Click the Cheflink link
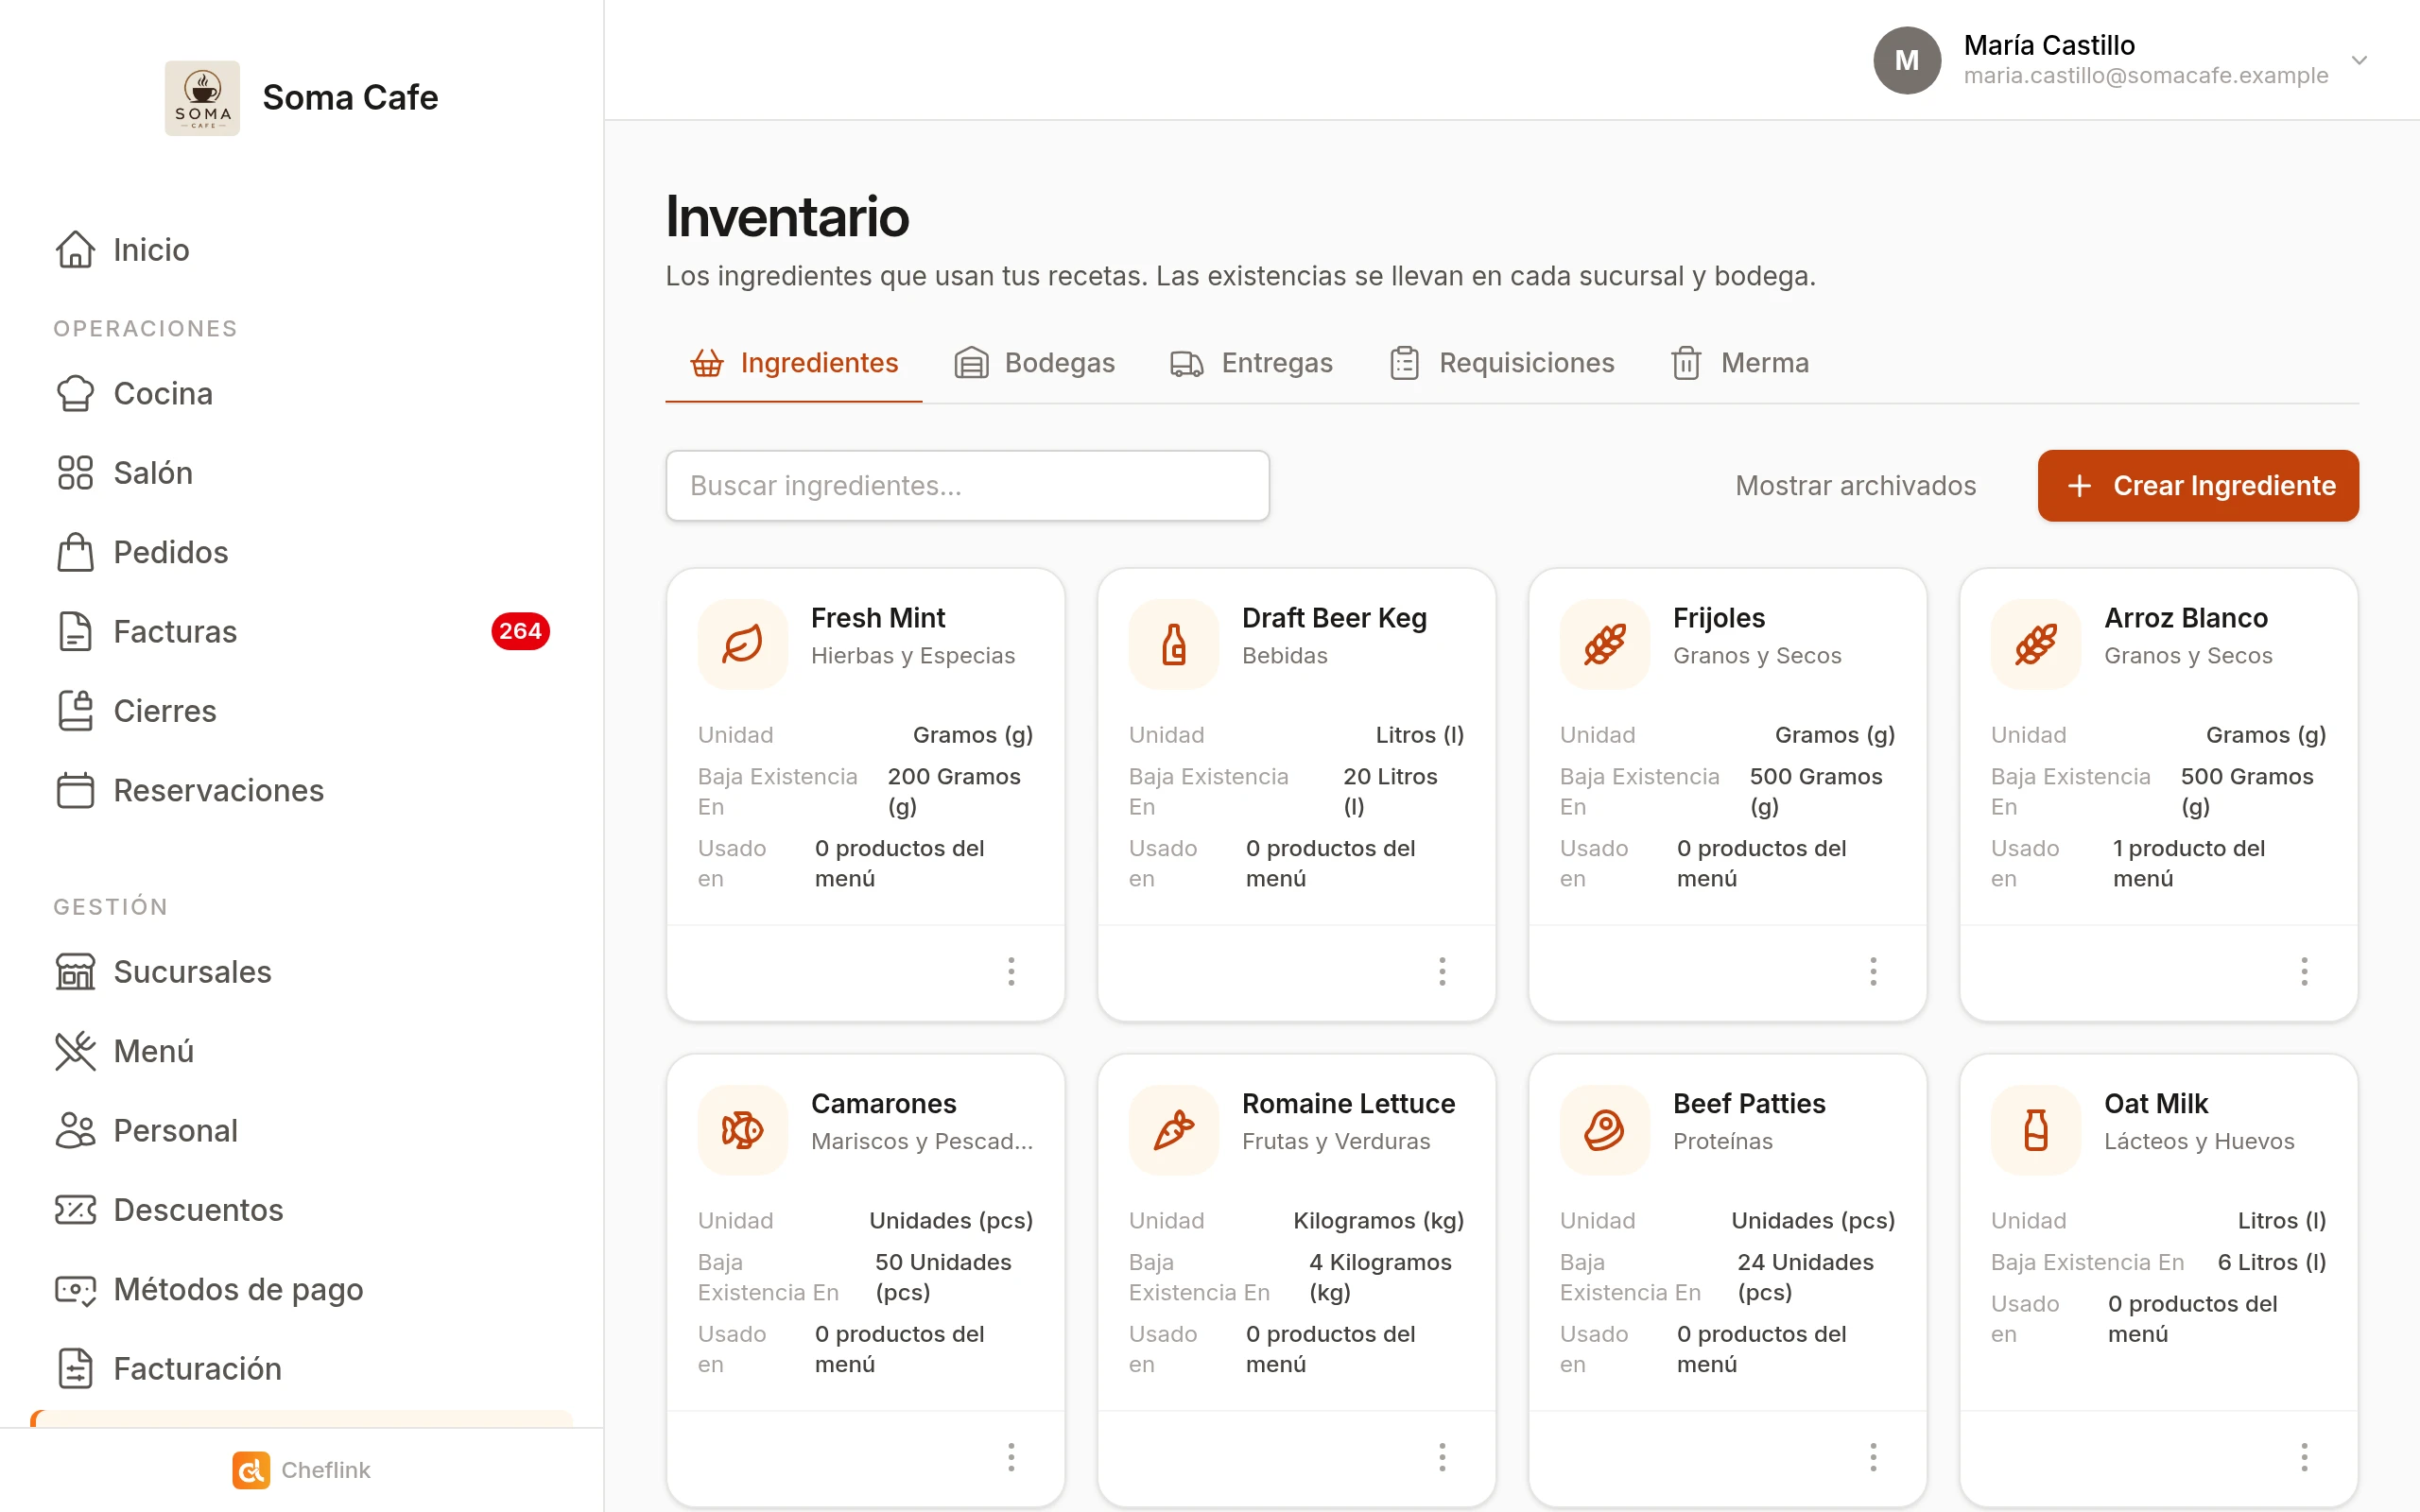Image resolution: width=2420 pixels, height=1512 pixels. click(301, 1469)
